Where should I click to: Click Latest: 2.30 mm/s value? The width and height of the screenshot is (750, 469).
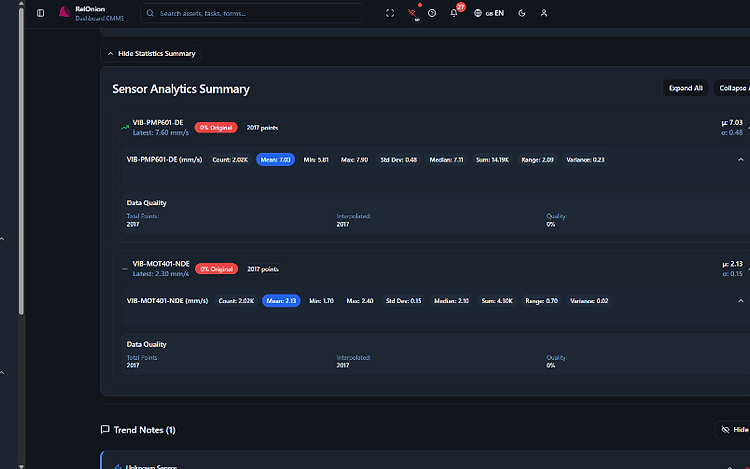tap(161, 274)
